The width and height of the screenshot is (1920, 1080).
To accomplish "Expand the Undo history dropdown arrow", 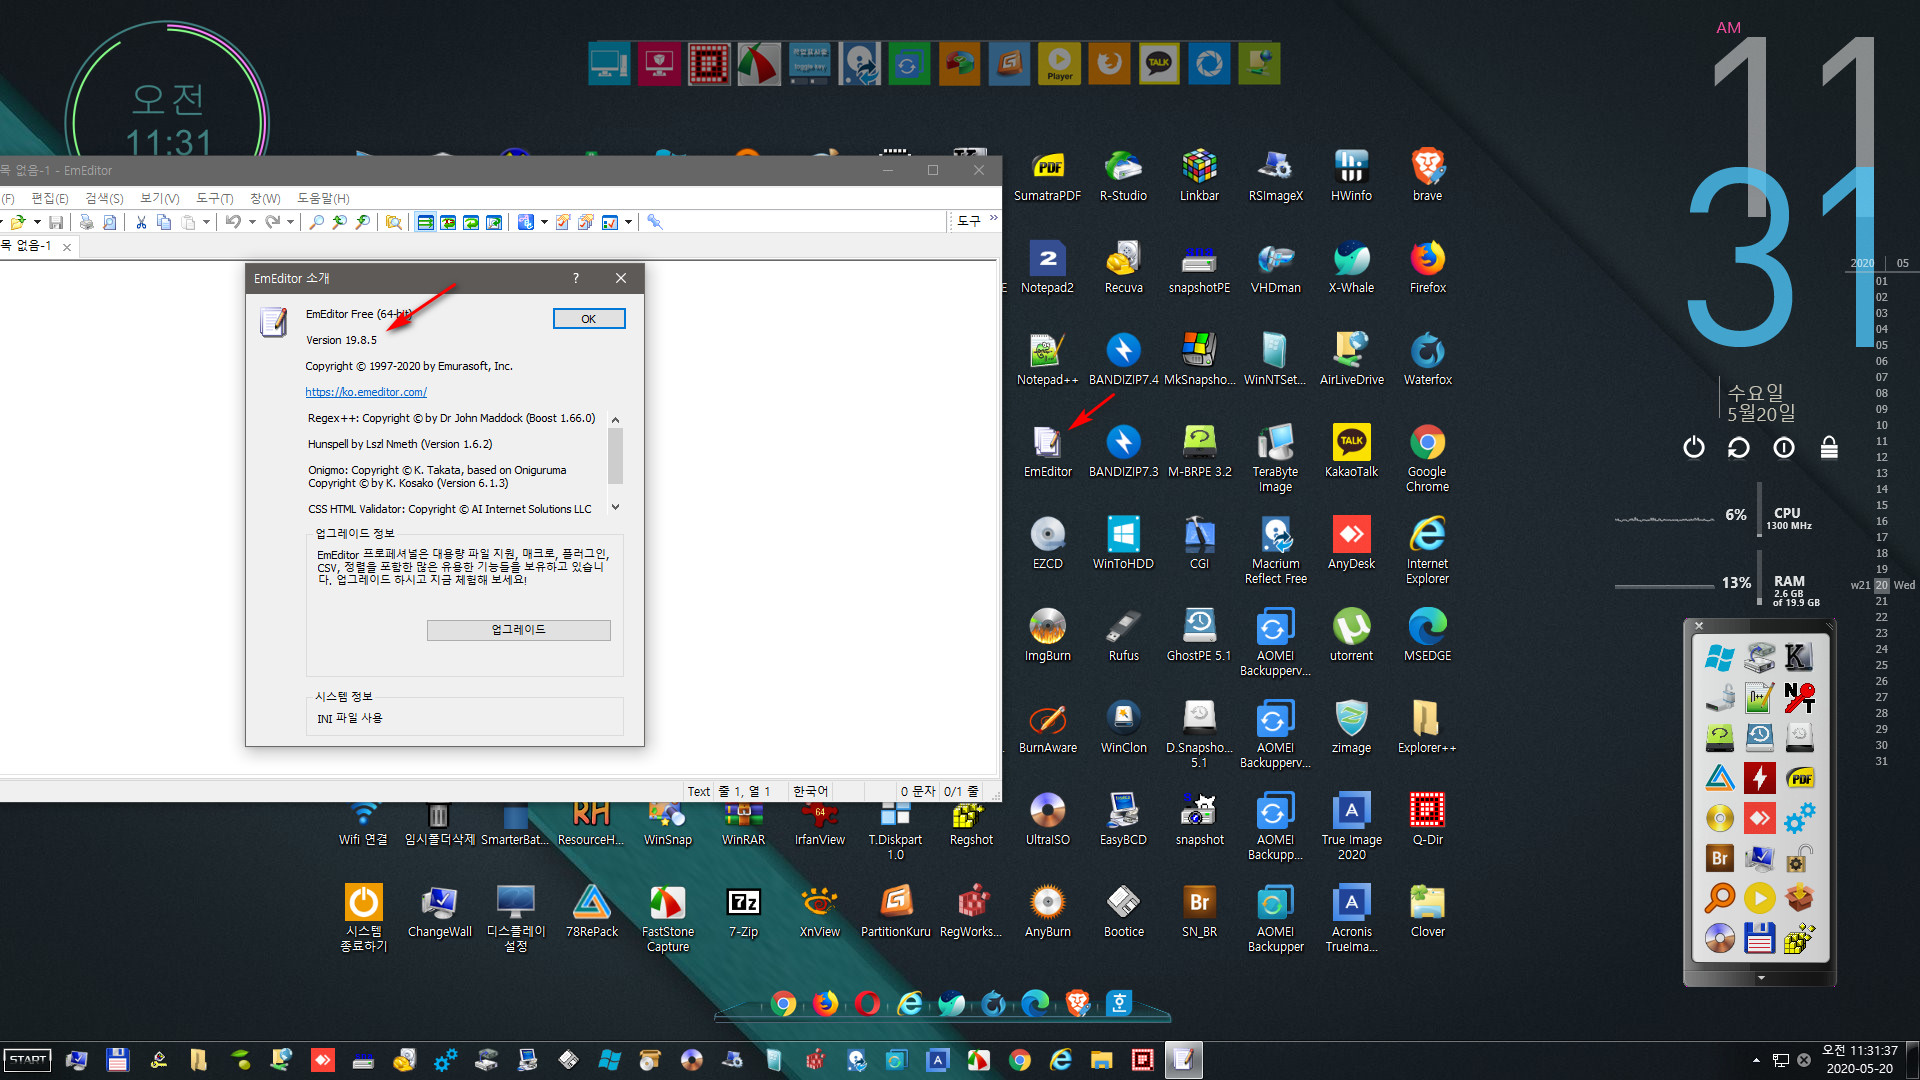I will tap(252, 222).
